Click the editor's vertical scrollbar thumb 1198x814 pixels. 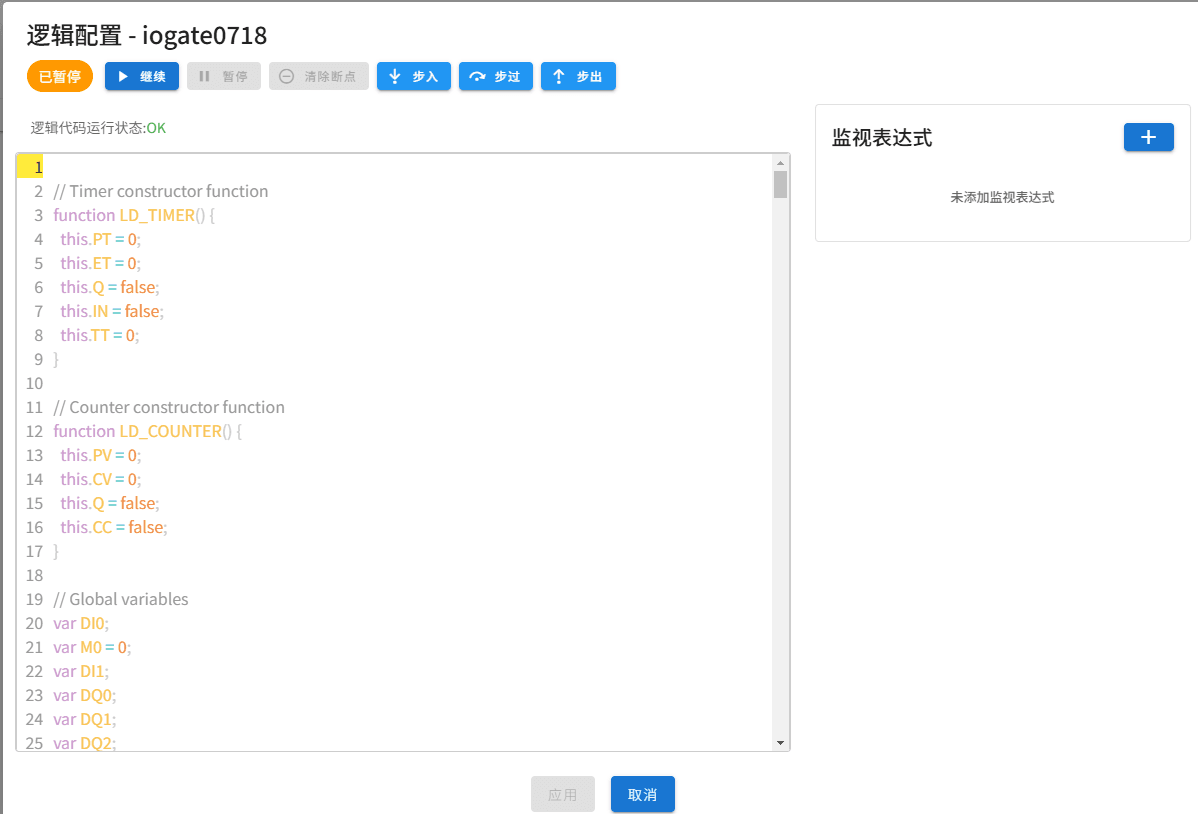pyautogui.click(x=780, y=185)
